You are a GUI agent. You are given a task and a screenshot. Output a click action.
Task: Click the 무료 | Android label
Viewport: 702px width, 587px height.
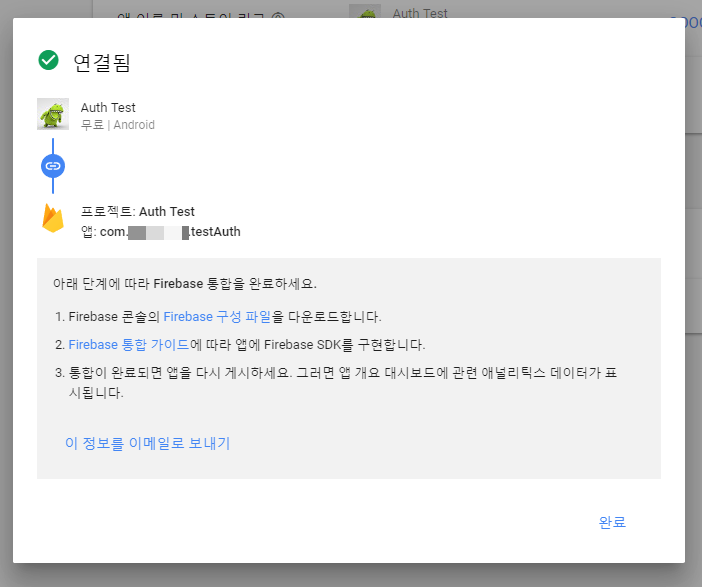pos(118,125)
